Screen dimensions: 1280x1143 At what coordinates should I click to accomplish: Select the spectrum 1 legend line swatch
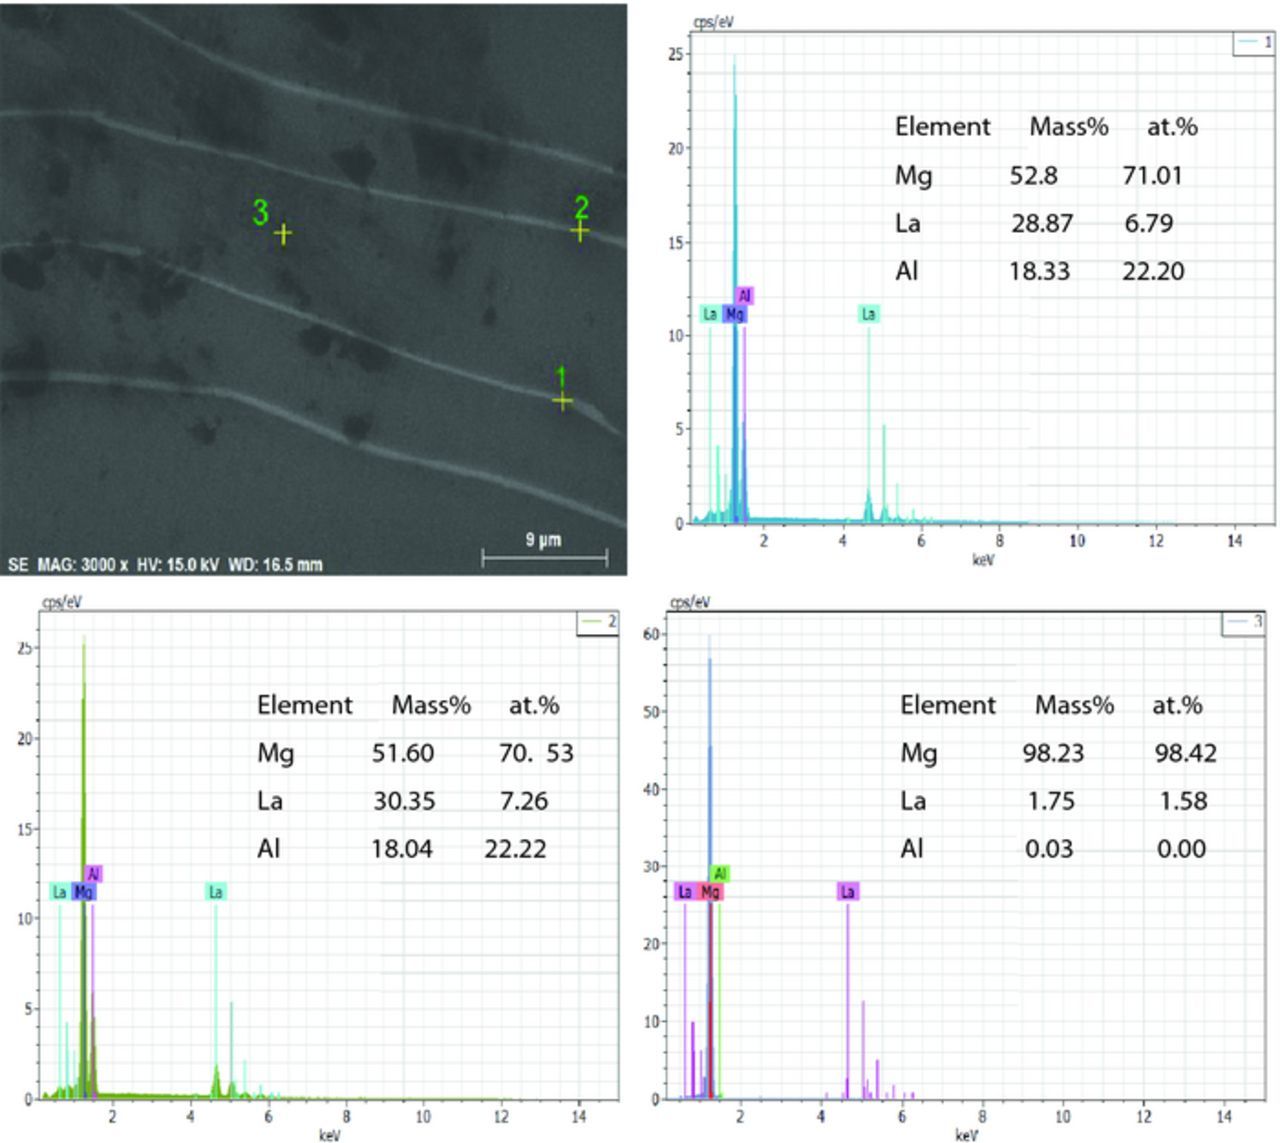pyautogui.click(x=1248, y=43)
